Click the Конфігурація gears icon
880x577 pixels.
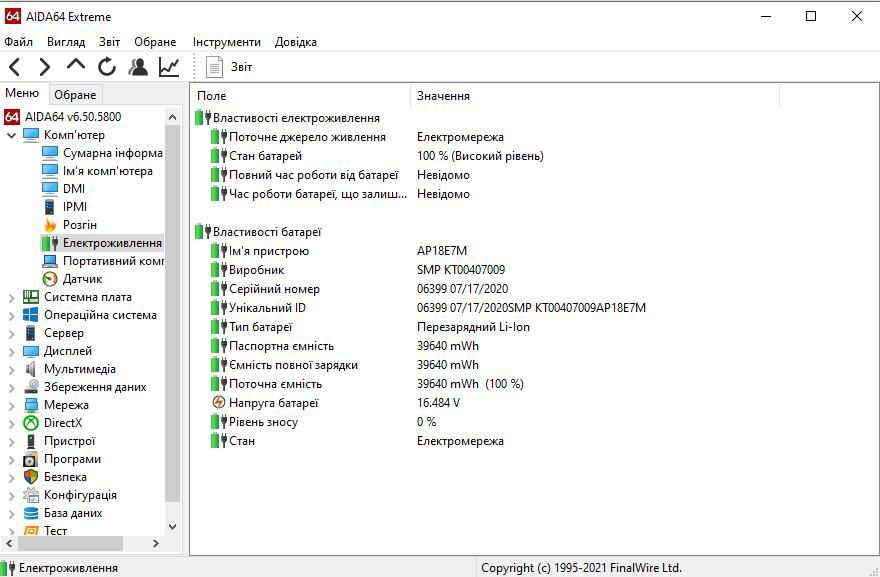30,494
